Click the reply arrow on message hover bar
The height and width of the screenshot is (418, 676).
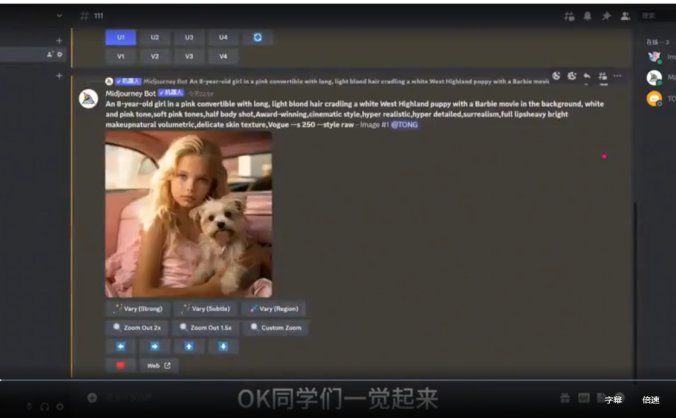586,76
